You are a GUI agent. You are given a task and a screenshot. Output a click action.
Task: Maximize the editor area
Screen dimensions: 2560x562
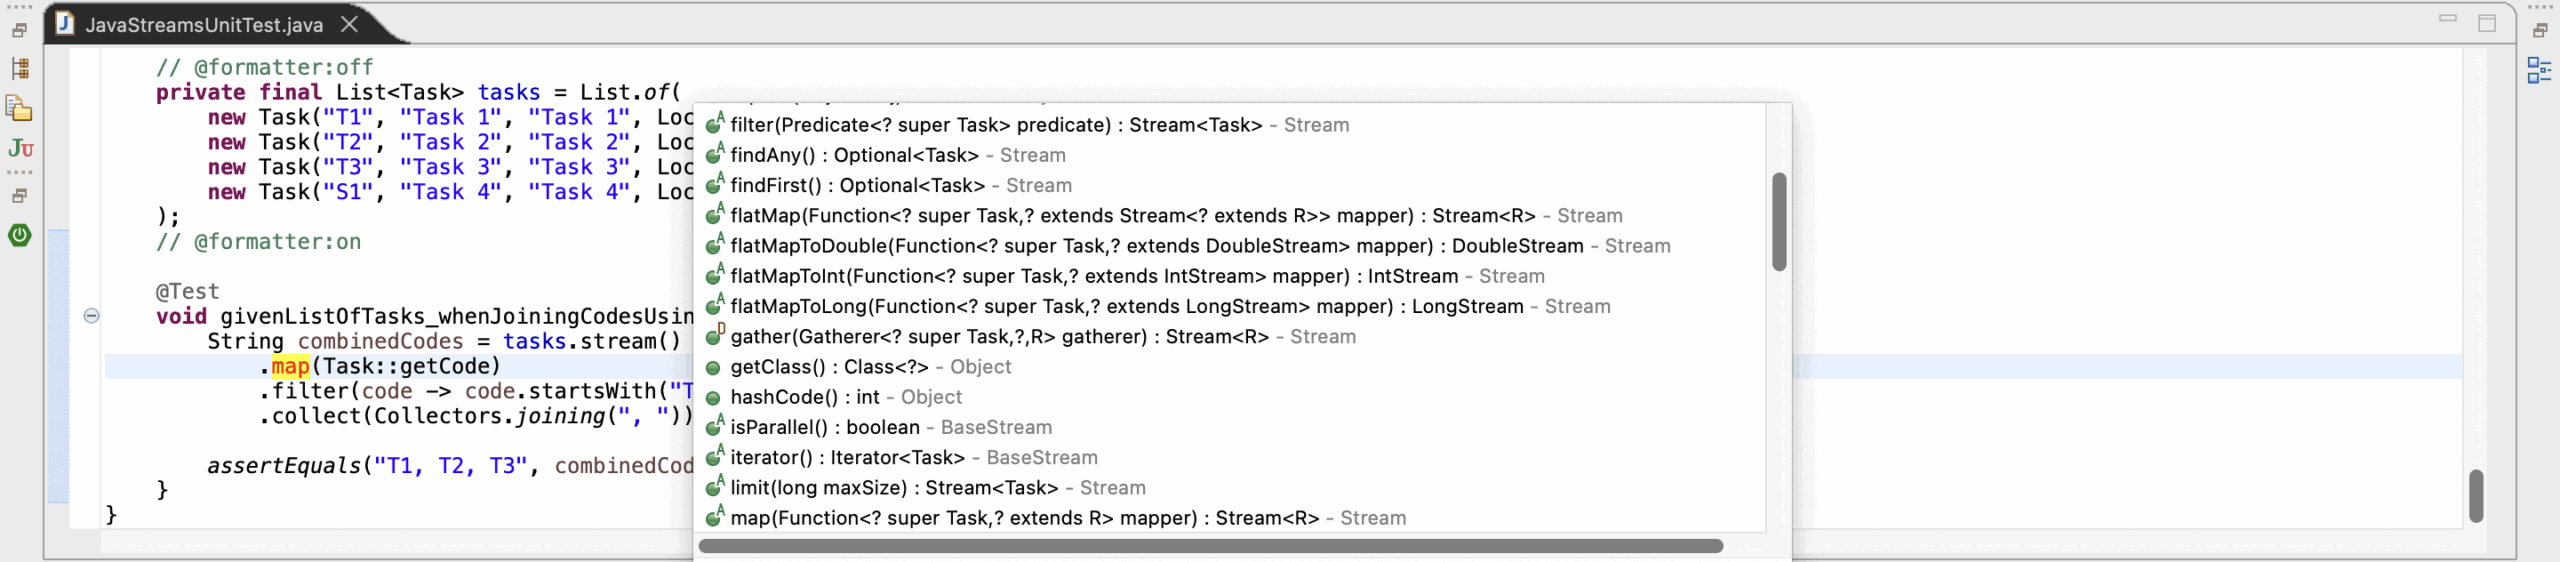pos(2487,23)
